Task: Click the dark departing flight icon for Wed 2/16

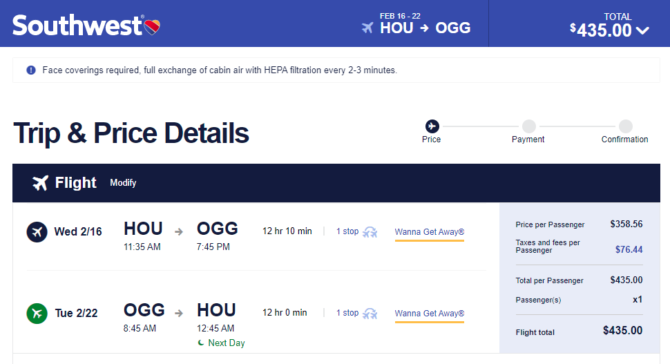Action: coord(37,232)
